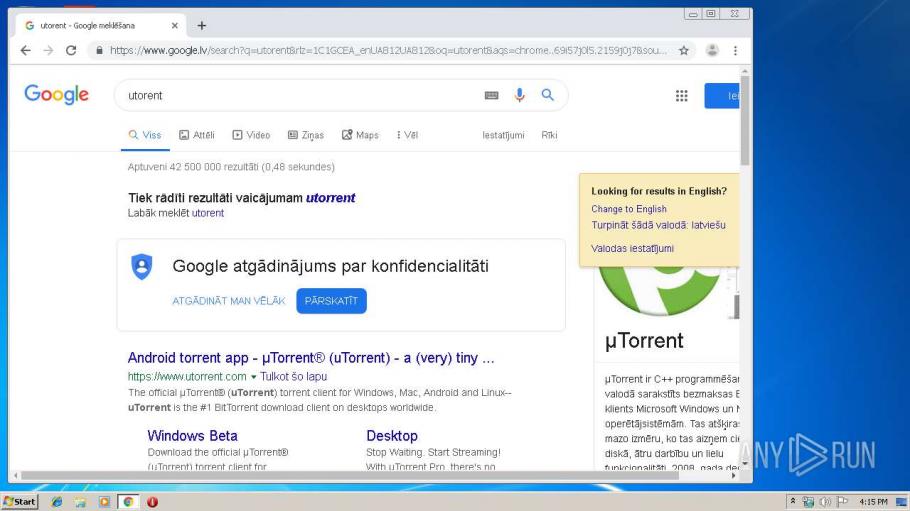Viewport: 910px width, 511px height.
Task: Click the Google logo
Action: point(56,94)
